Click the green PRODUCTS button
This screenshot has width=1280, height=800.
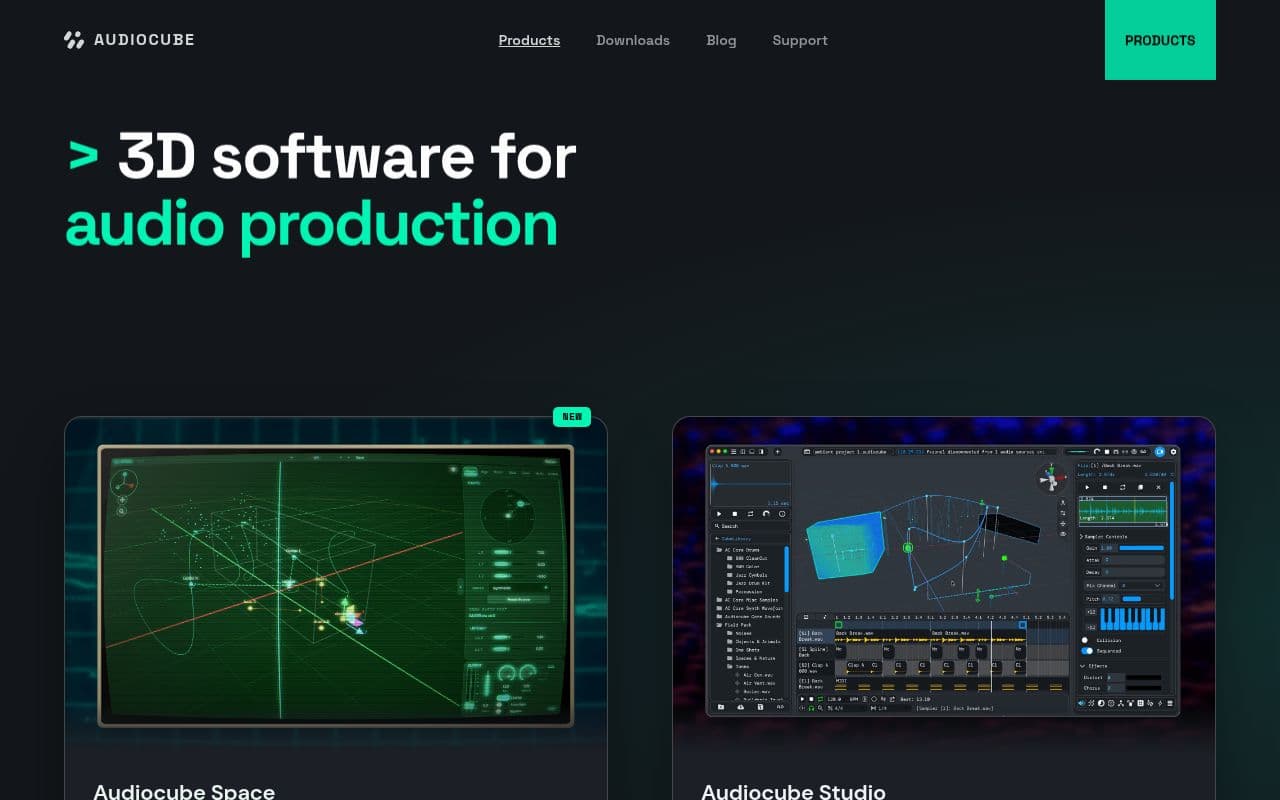(x=1160, y=40)
